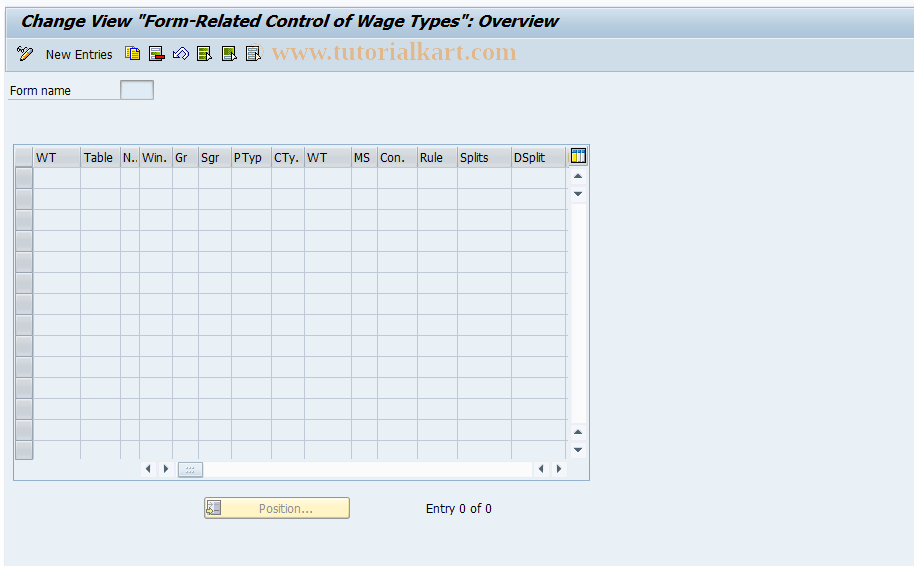Image resolution: width=914 pixels, height=566 pixels.
Task: Click the second WT column header
Action: [328, 157]
